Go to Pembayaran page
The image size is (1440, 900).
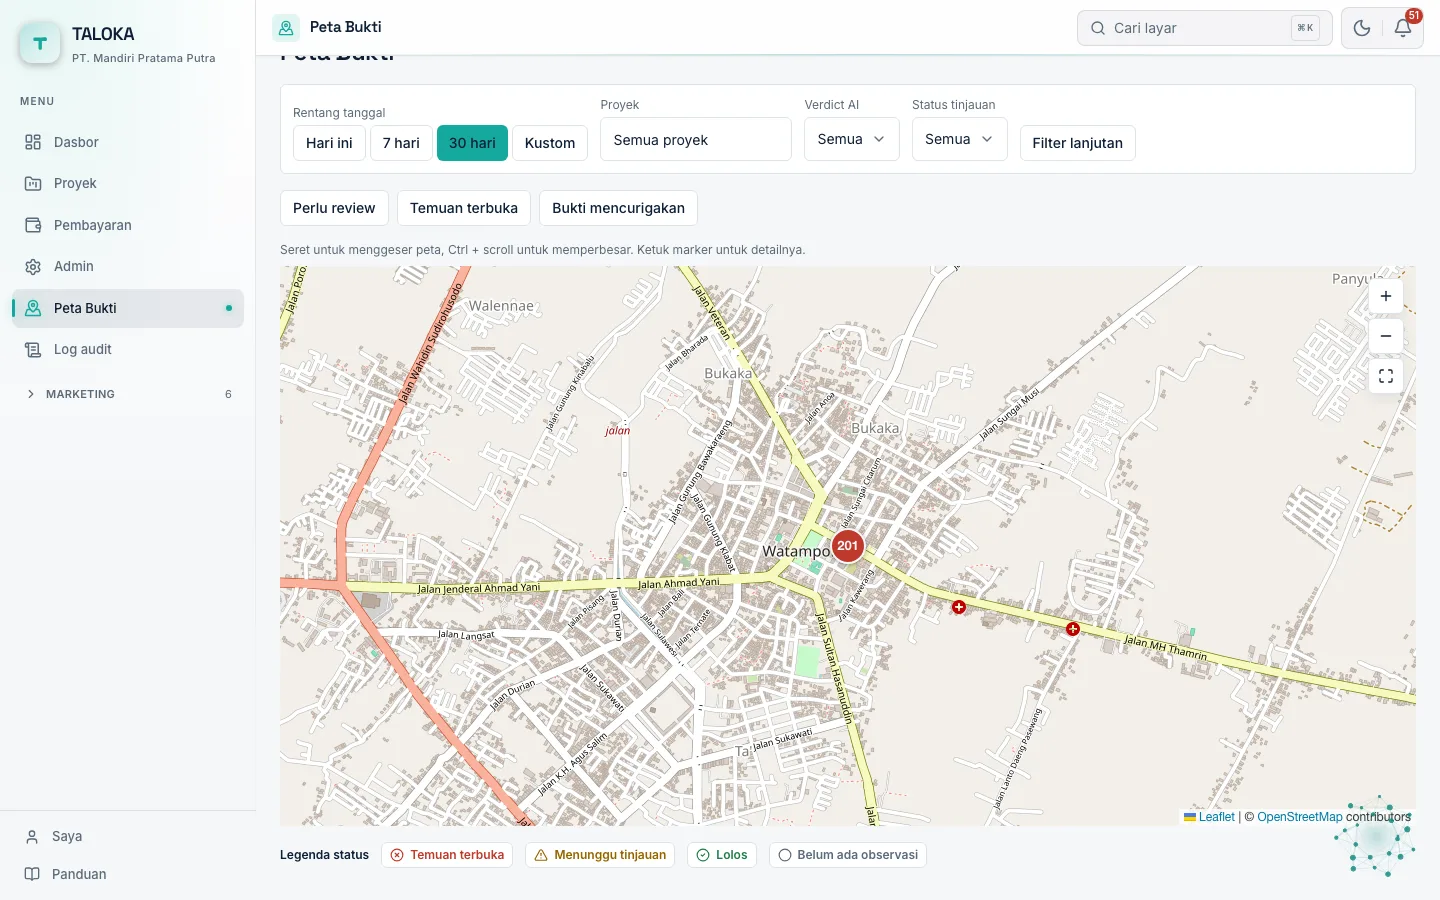[x=128, y=225]
